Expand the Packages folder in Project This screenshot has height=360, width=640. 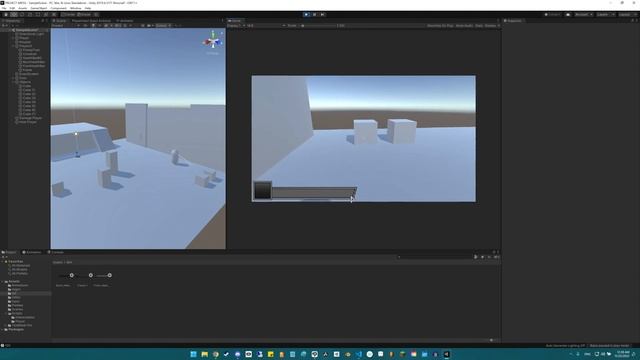click(x=3, y=329)
